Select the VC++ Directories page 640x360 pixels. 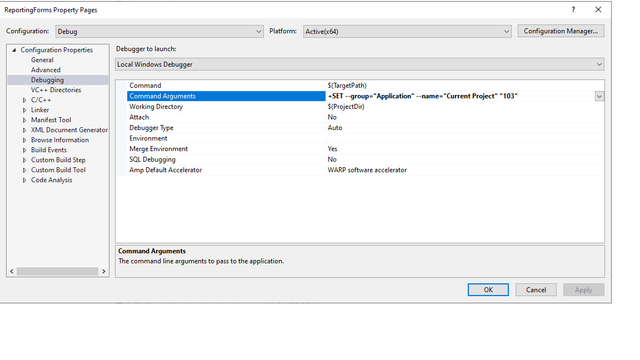[56, 90]
